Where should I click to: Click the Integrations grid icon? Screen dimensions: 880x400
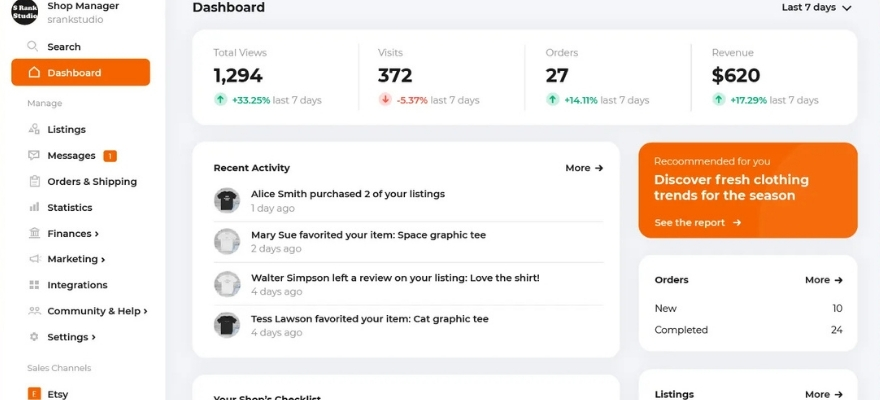[x=34, y=285]
